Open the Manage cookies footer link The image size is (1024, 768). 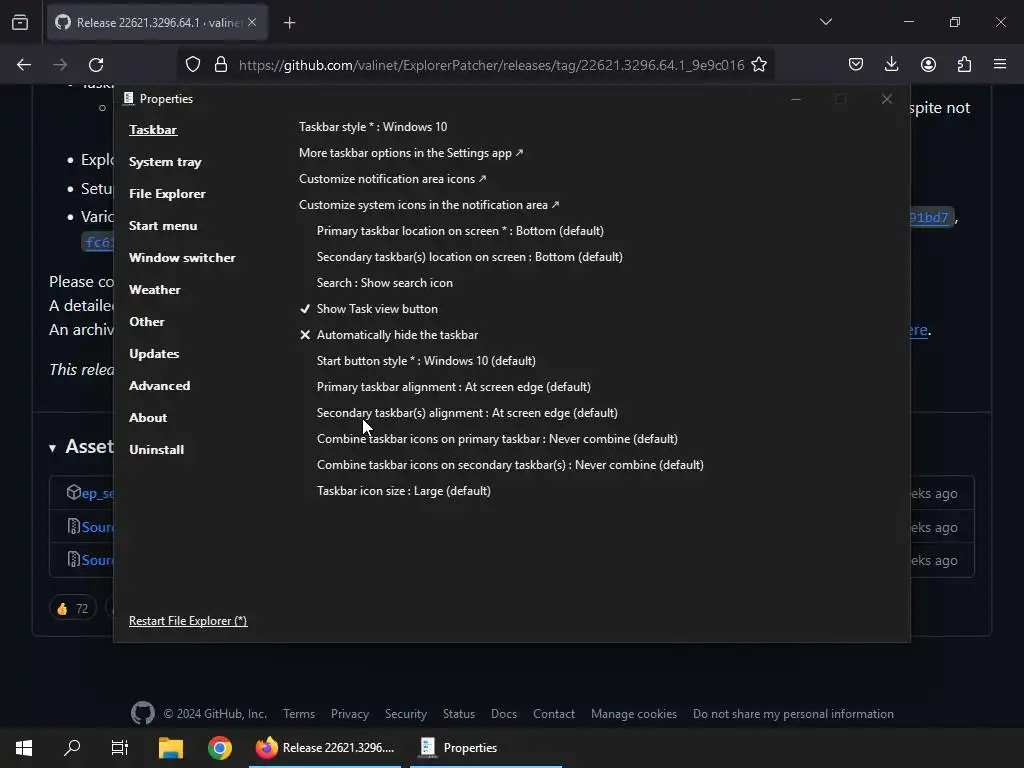point(633,714)
